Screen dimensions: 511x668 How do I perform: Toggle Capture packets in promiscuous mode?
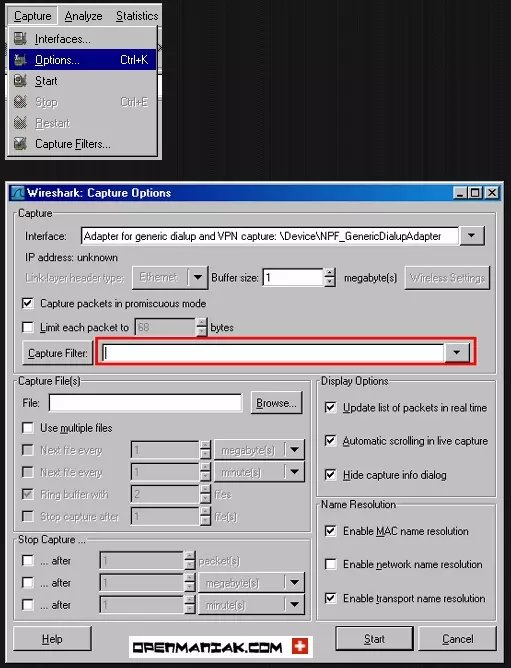click(x=28, y=303)
